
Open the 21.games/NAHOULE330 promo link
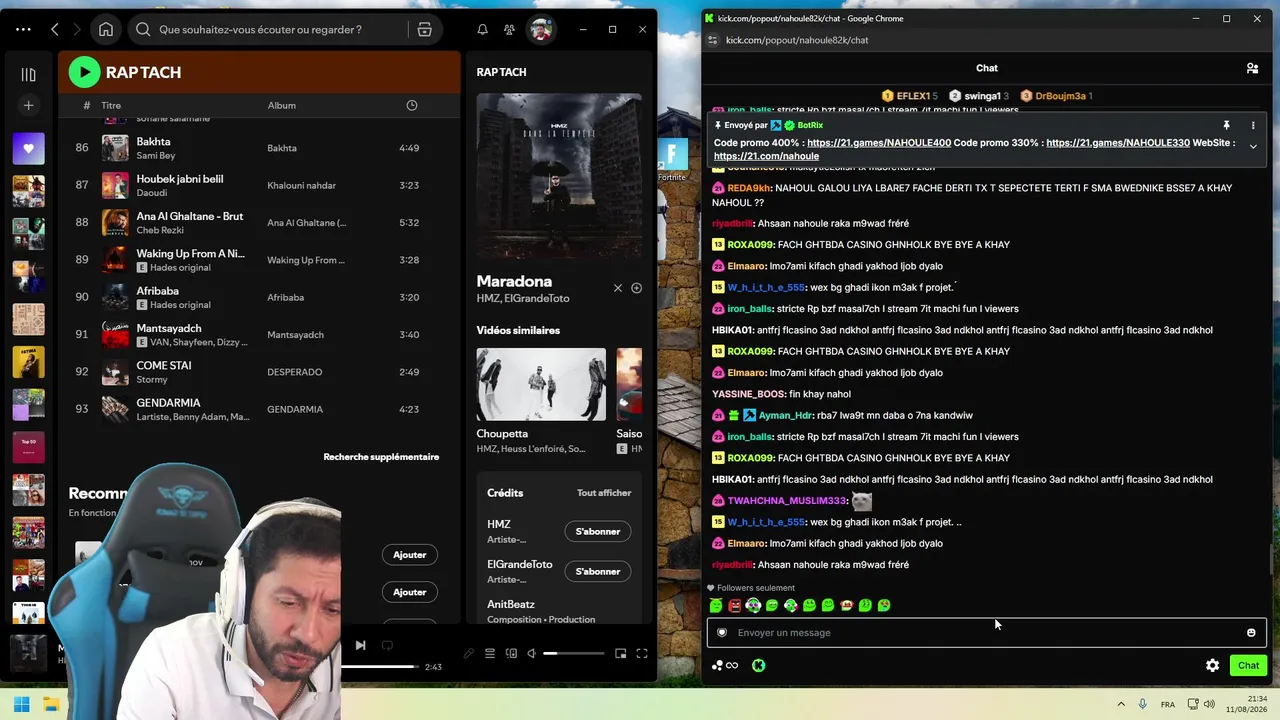pyautogui.click(x=1118, y=143)
